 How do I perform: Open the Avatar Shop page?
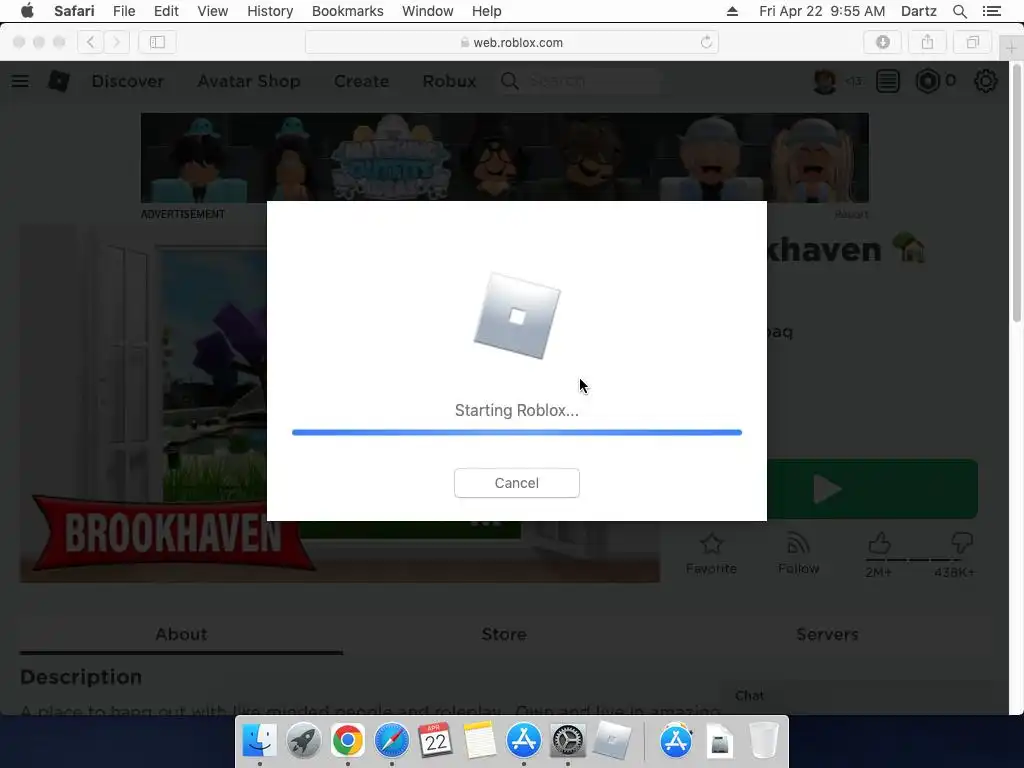pos(249,81)
